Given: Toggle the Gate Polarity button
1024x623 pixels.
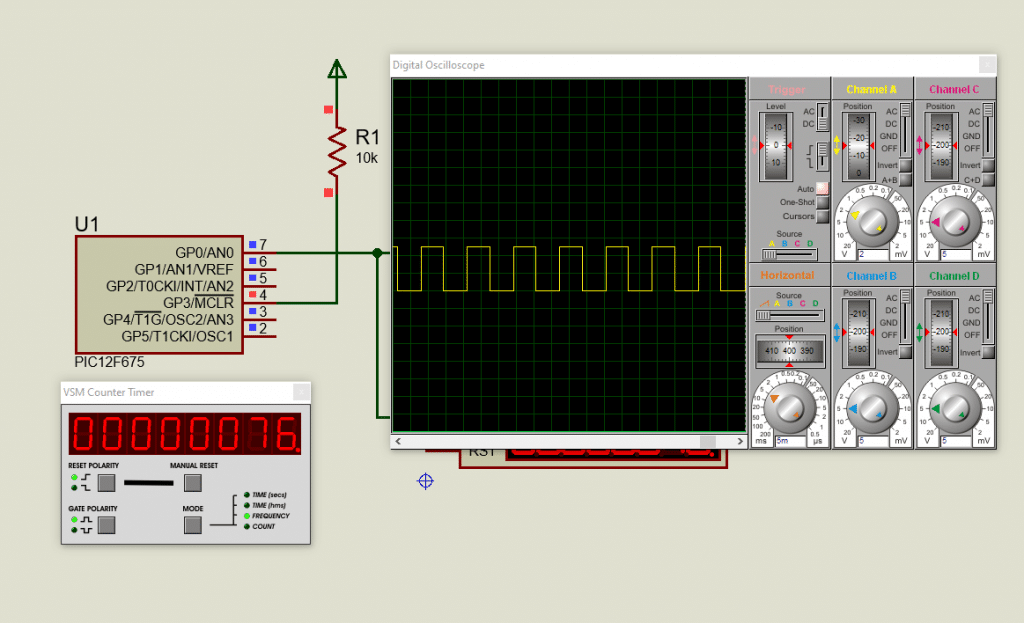Looking at the screenshot, I should pyautogui.click(x=106, y=525).
